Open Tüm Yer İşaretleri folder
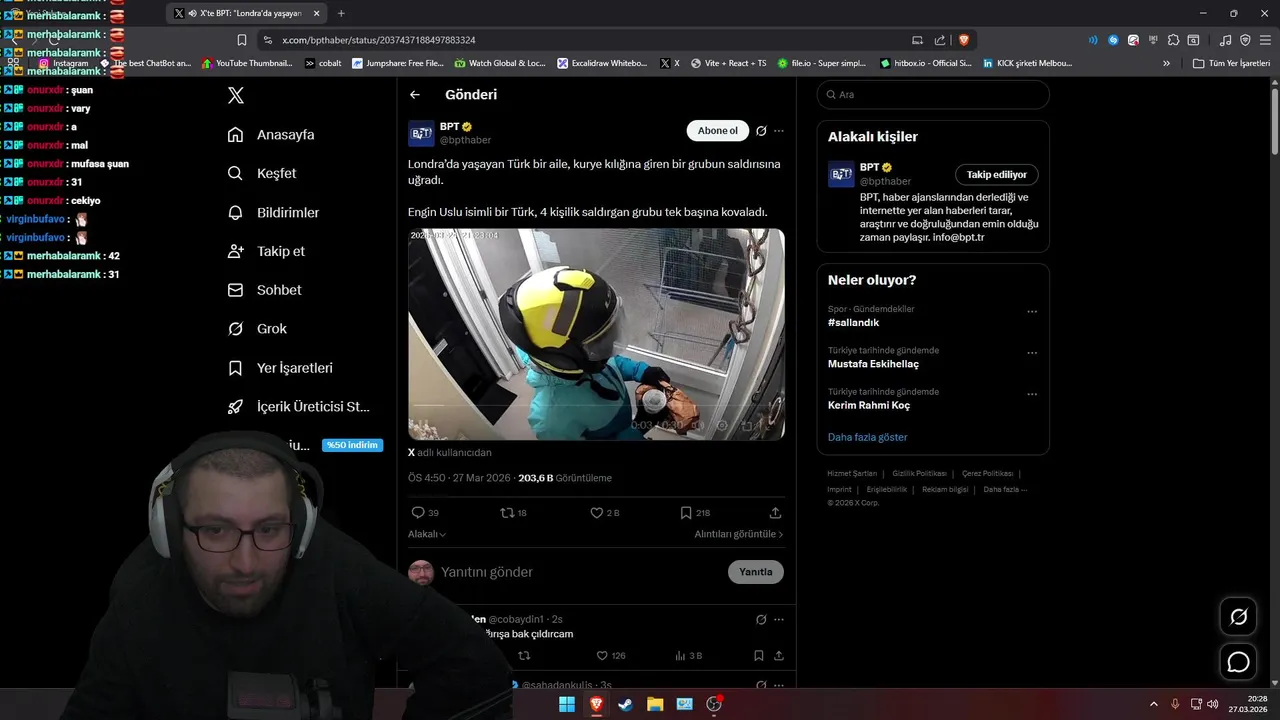The height and width of the screenshot is (720, 1280). click(1232, 63)
